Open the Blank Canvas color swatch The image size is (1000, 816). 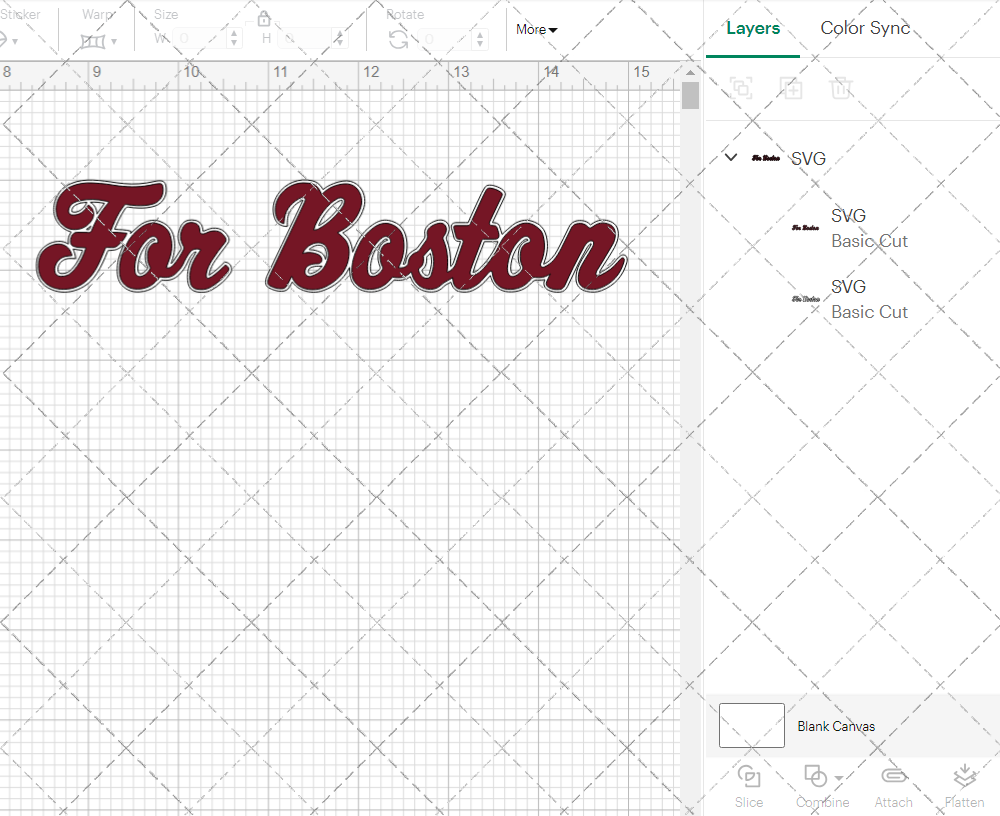[751, 726]
